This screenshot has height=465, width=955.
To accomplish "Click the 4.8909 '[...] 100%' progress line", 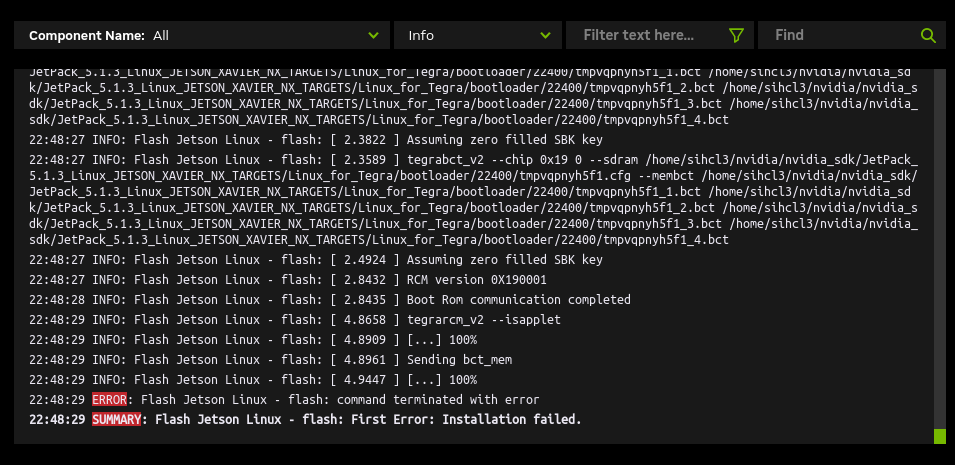I will tap(253, 339).
